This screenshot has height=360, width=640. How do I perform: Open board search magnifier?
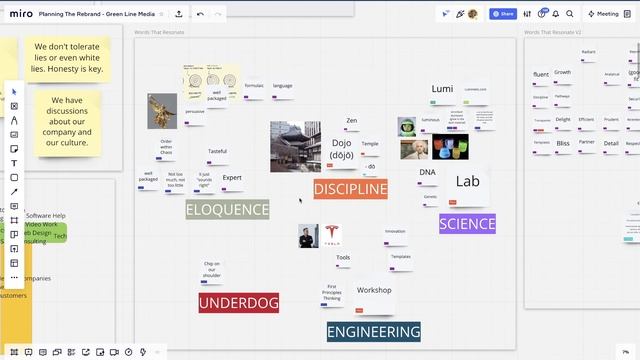point(570,14)
